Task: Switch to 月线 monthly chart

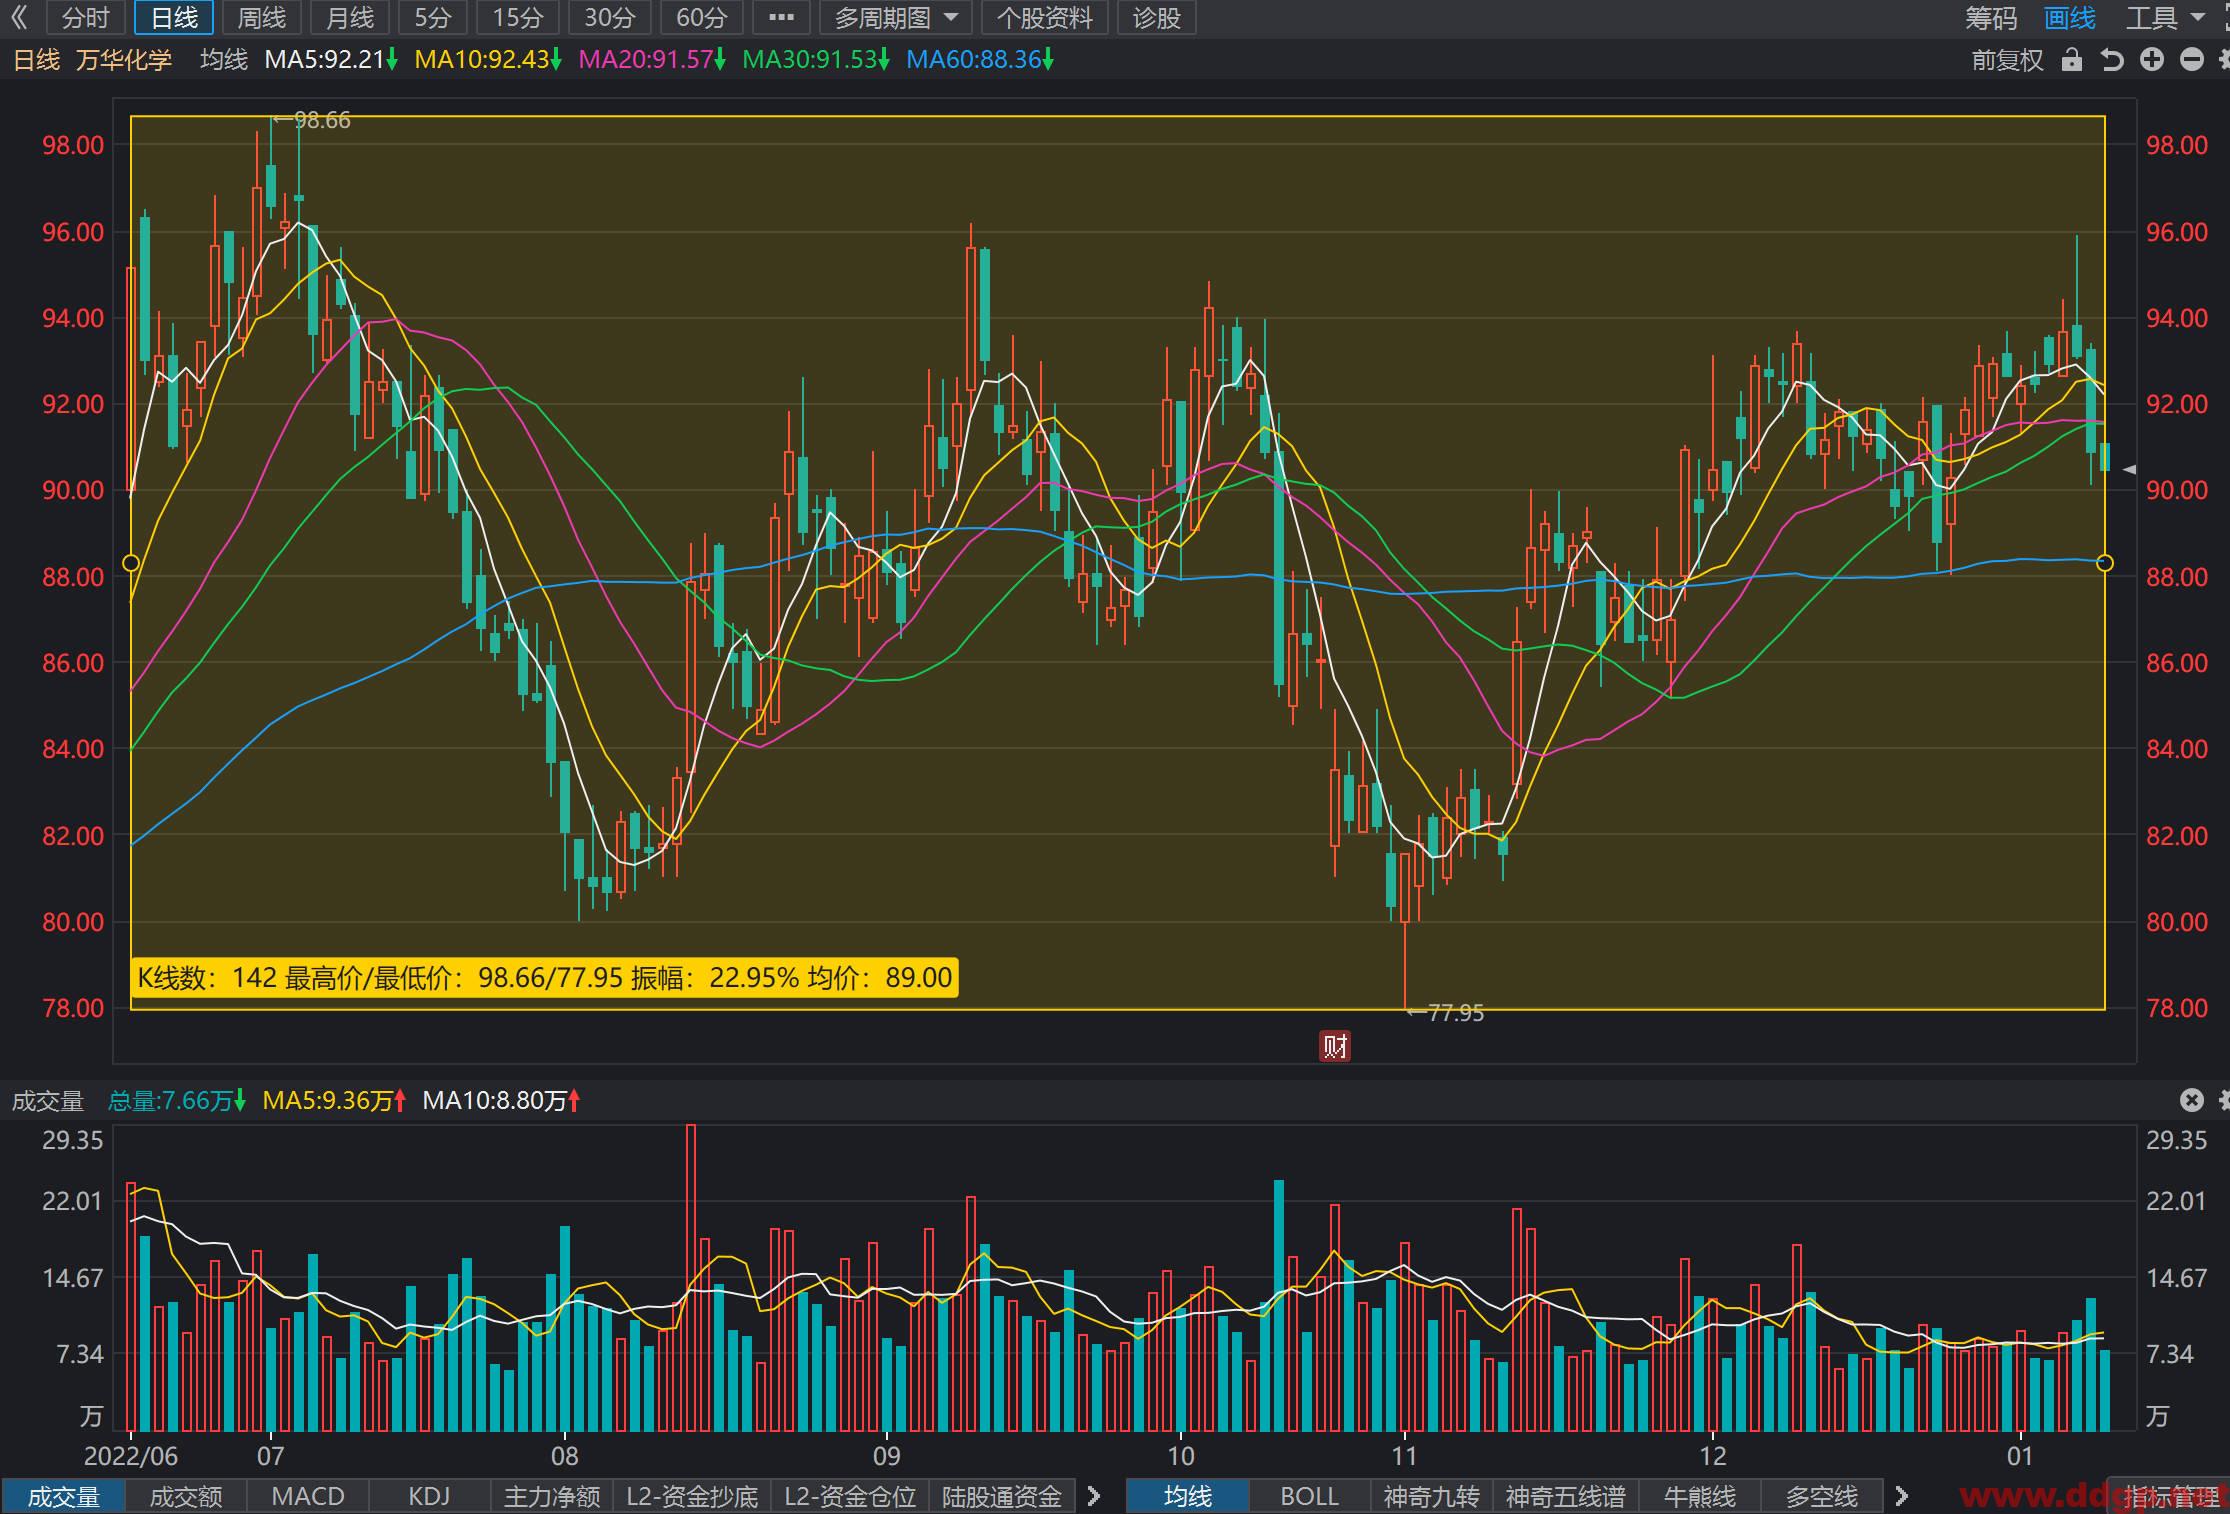Action: click(350, 18)
